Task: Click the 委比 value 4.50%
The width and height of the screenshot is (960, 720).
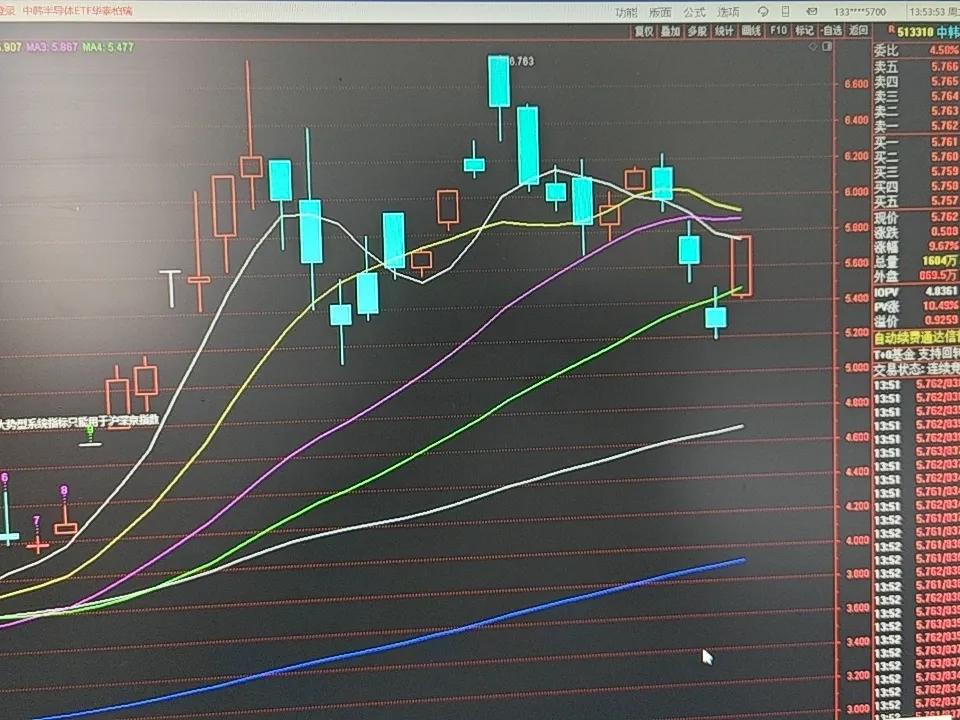Action: 943,50
